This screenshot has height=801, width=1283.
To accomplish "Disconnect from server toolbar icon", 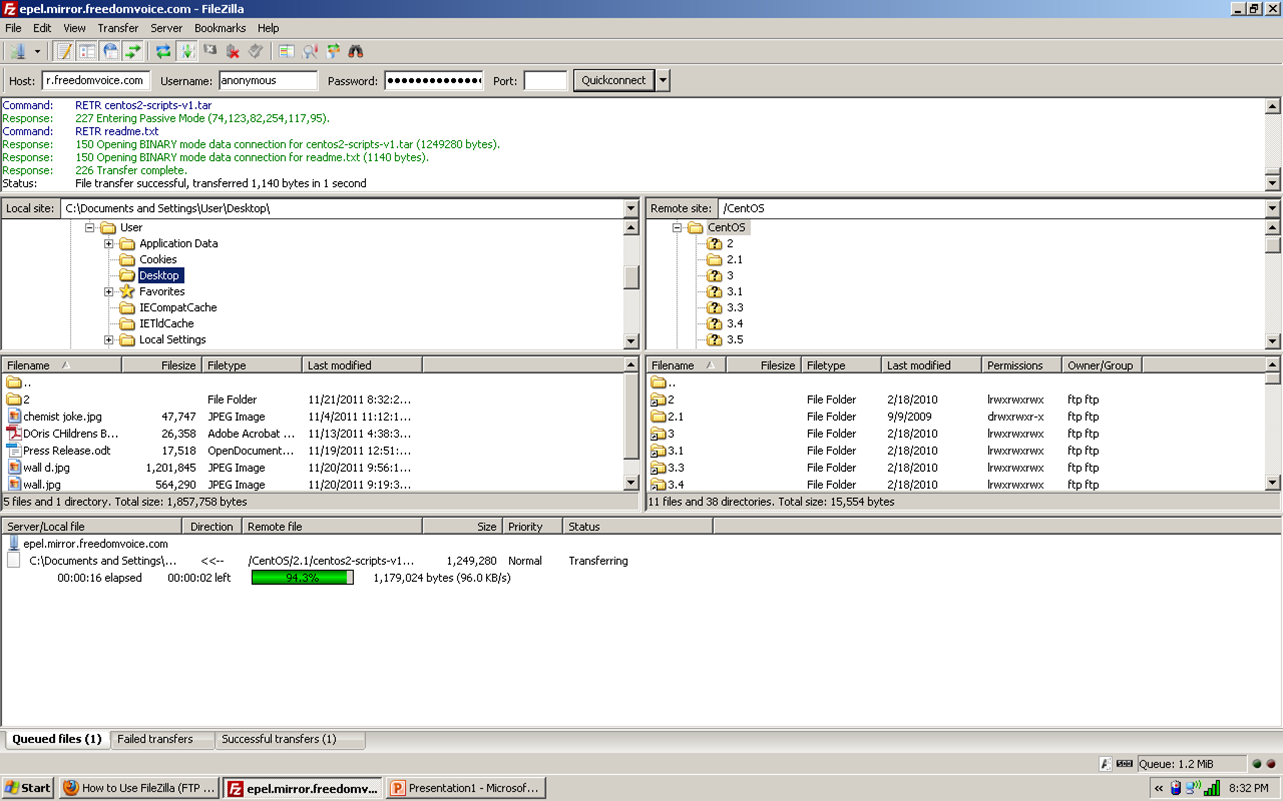I will [x=233, y=51].
